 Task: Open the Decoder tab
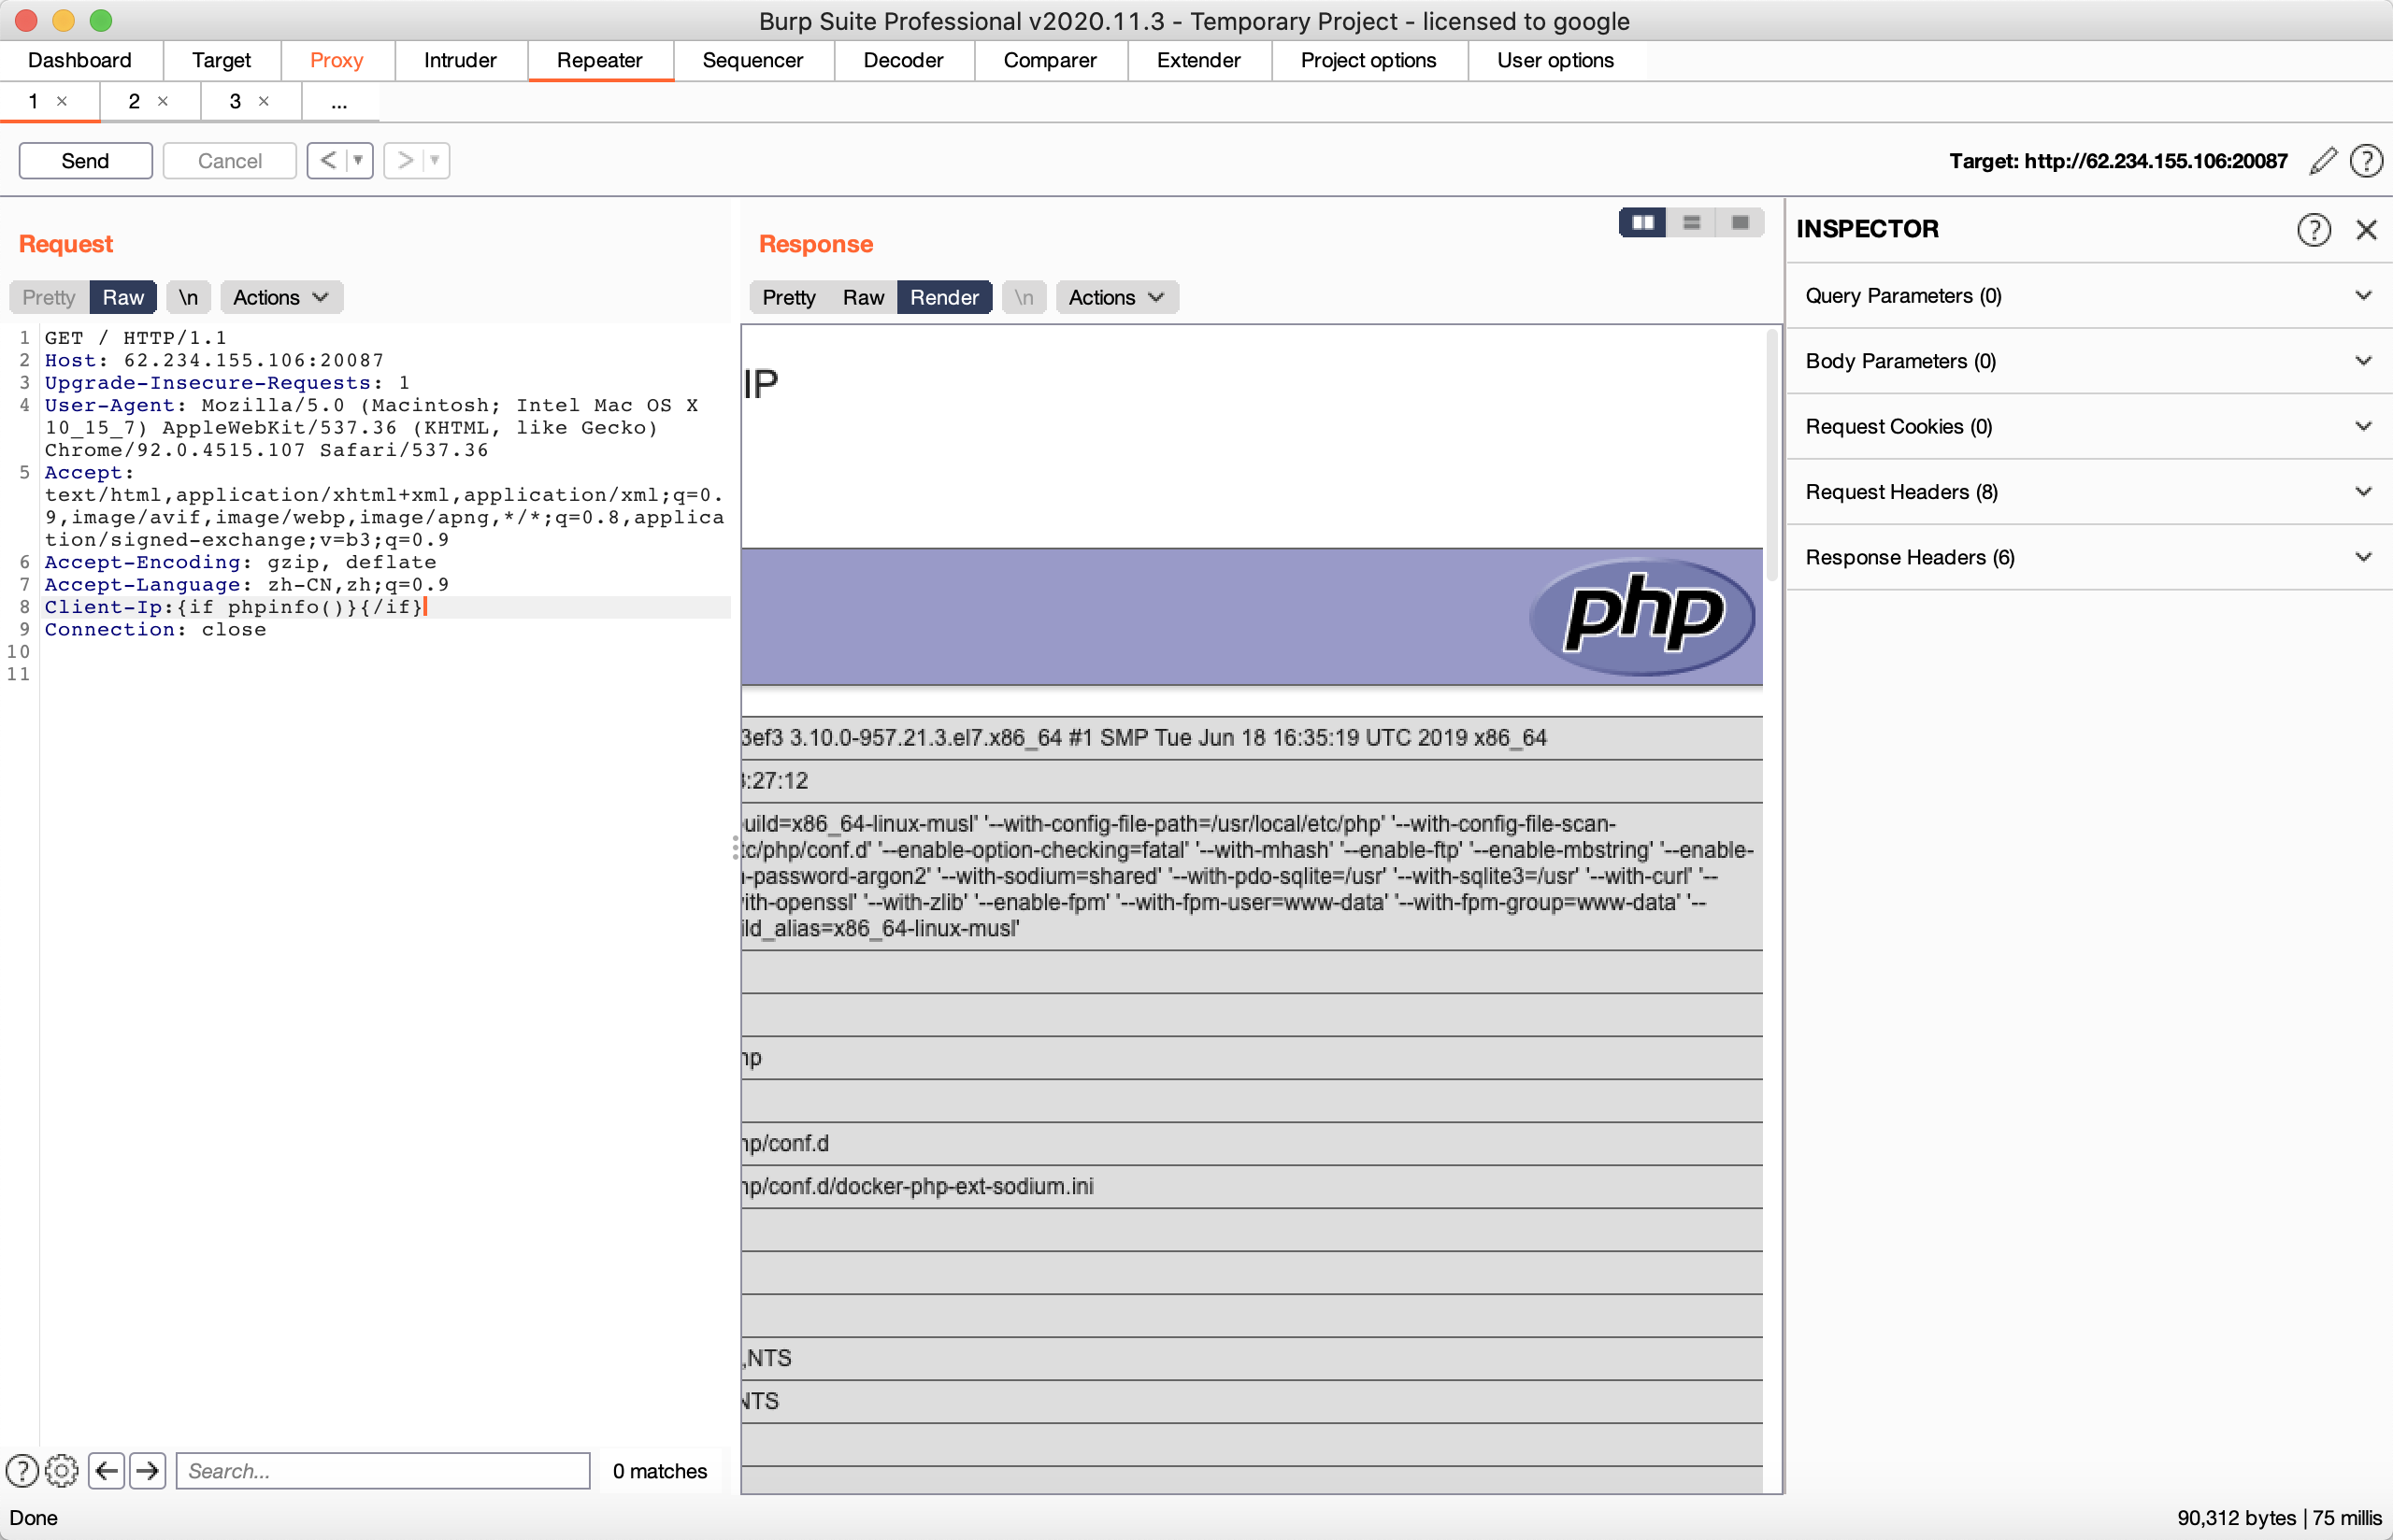(x=903, y=60)
